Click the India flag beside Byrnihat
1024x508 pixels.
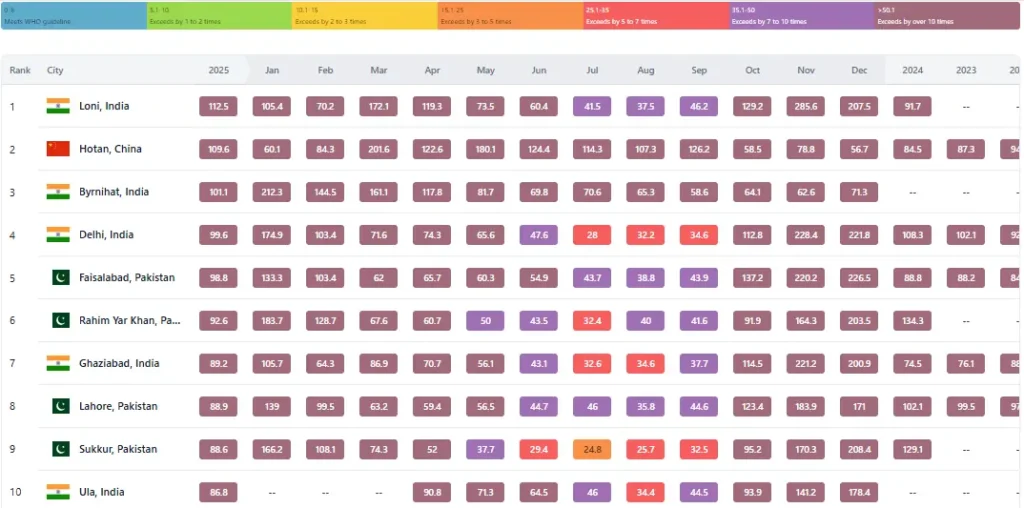(58, 192)
